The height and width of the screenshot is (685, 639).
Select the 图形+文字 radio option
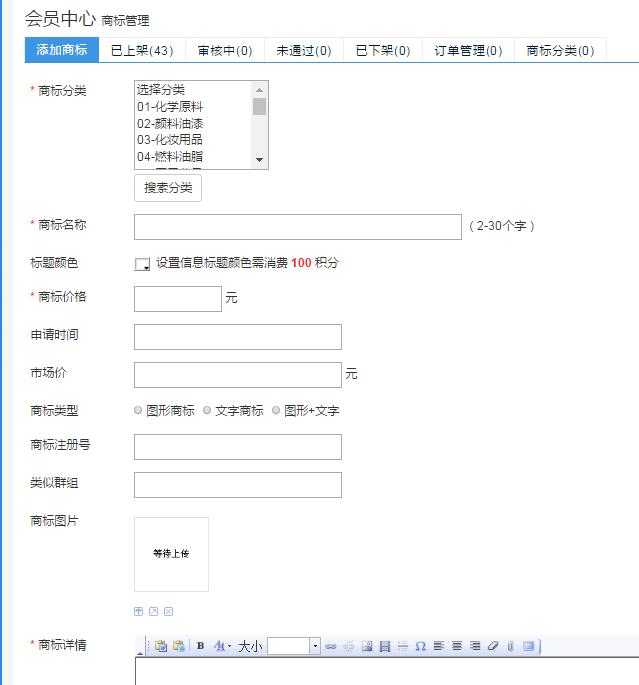pyautogui.click(x=276, y=410)
